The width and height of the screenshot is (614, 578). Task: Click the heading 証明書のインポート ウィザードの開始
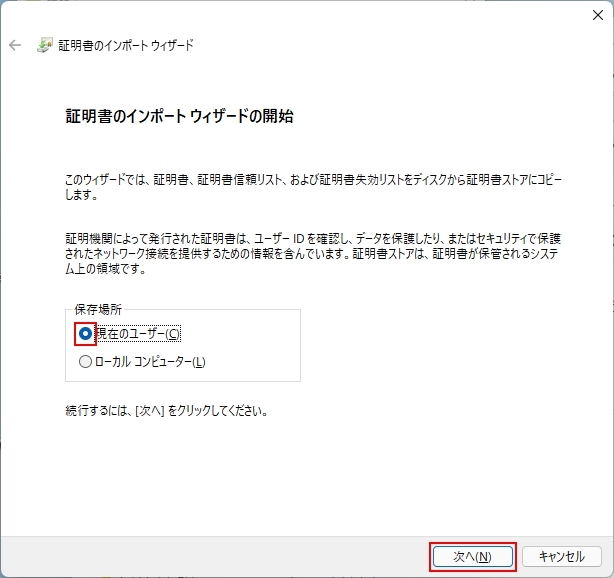point(179,117)
